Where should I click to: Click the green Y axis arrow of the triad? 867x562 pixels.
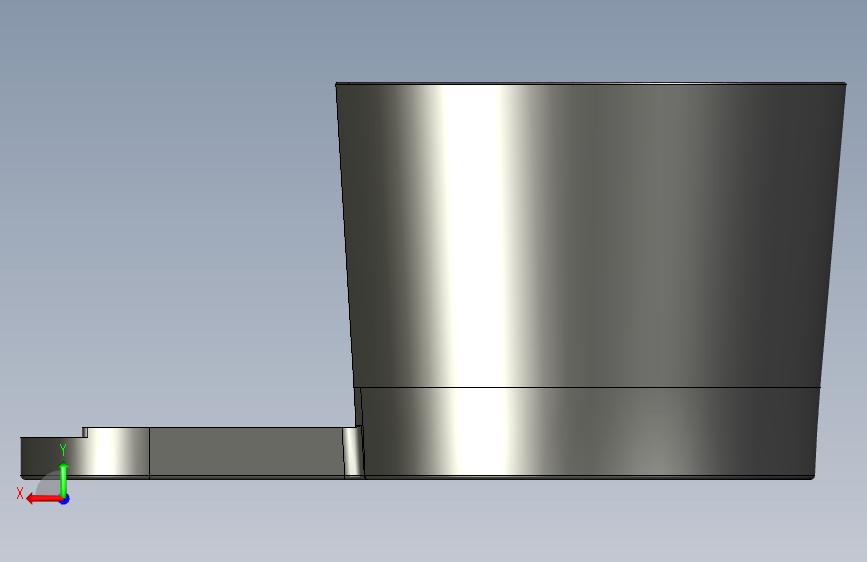click(64, 479)
